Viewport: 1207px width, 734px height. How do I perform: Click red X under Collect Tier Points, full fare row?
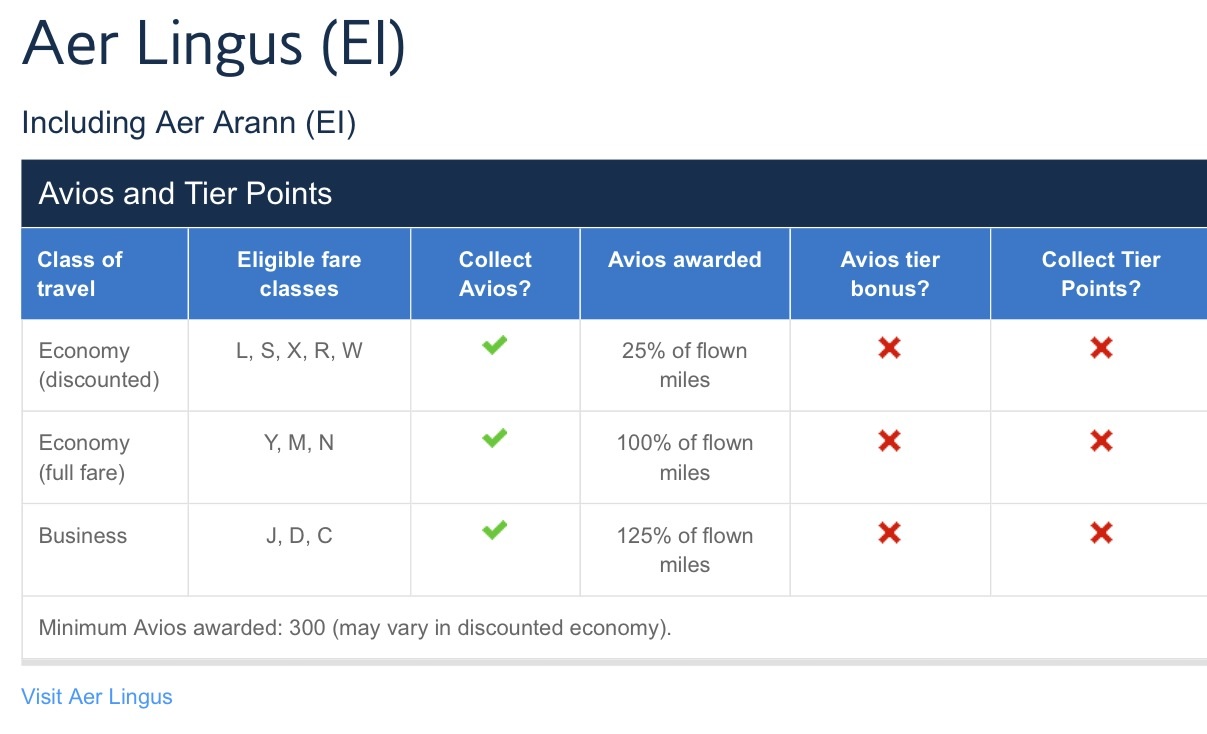(x=1101, y=440)
